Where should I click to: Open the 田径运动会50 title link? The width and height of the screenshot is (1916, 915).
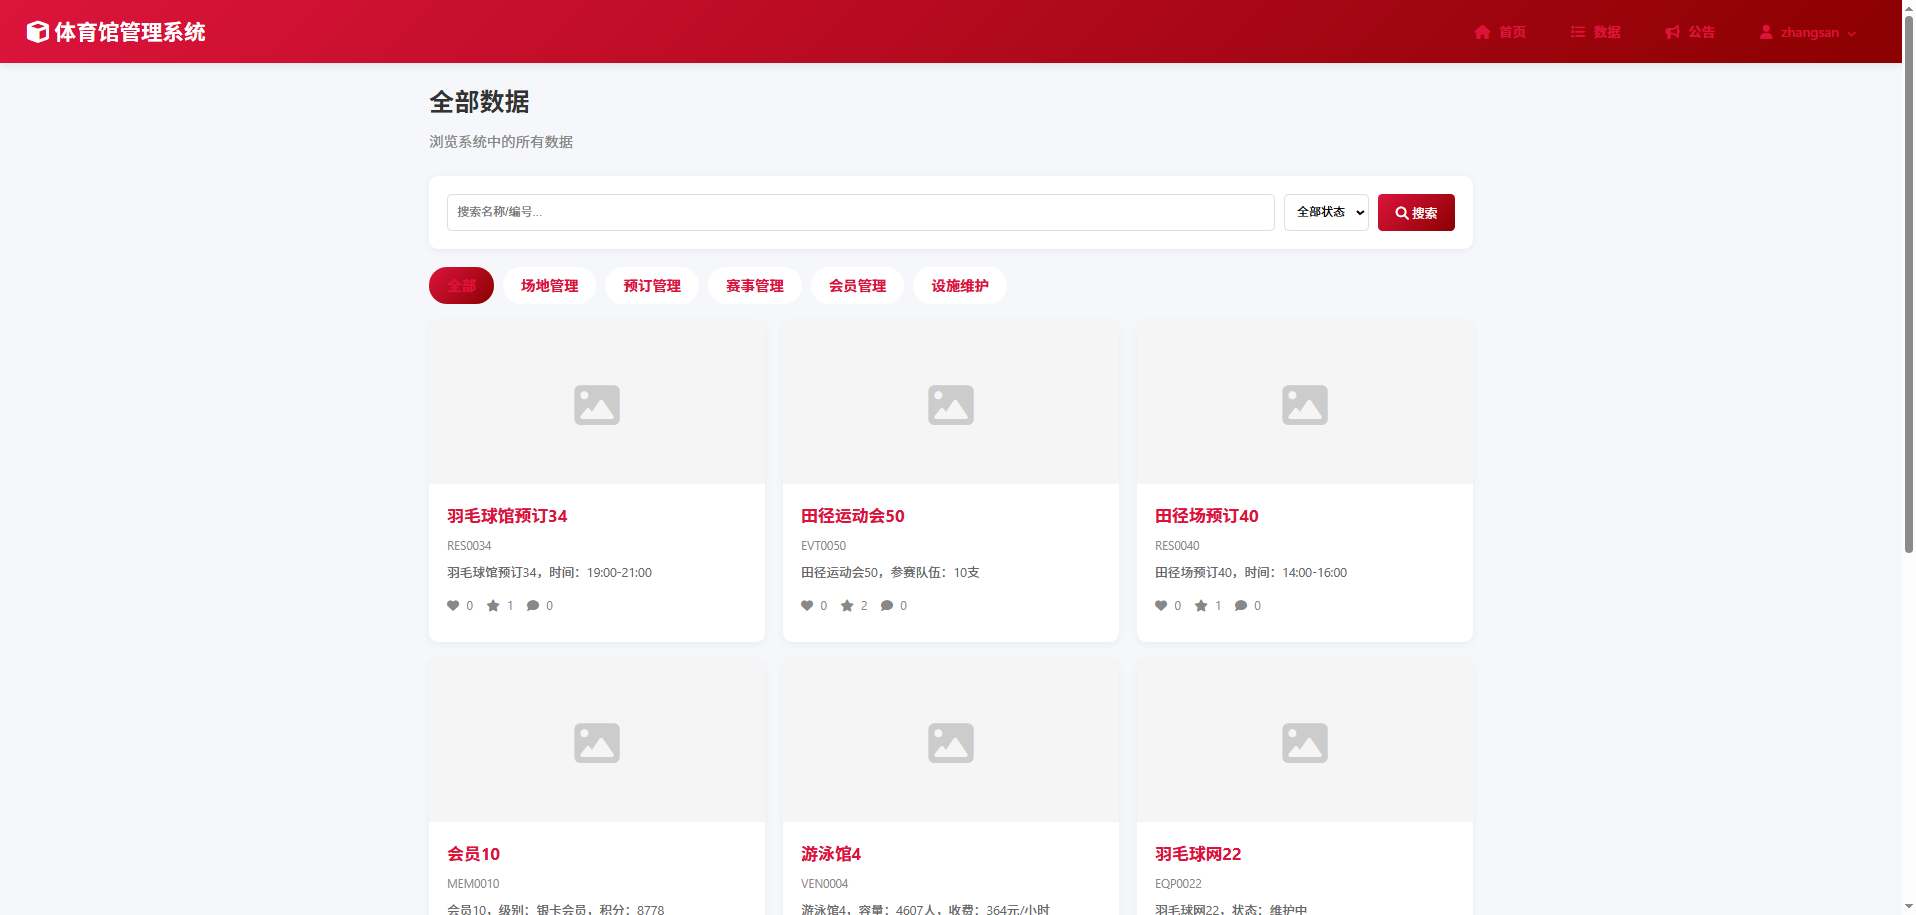coord(853,516)
